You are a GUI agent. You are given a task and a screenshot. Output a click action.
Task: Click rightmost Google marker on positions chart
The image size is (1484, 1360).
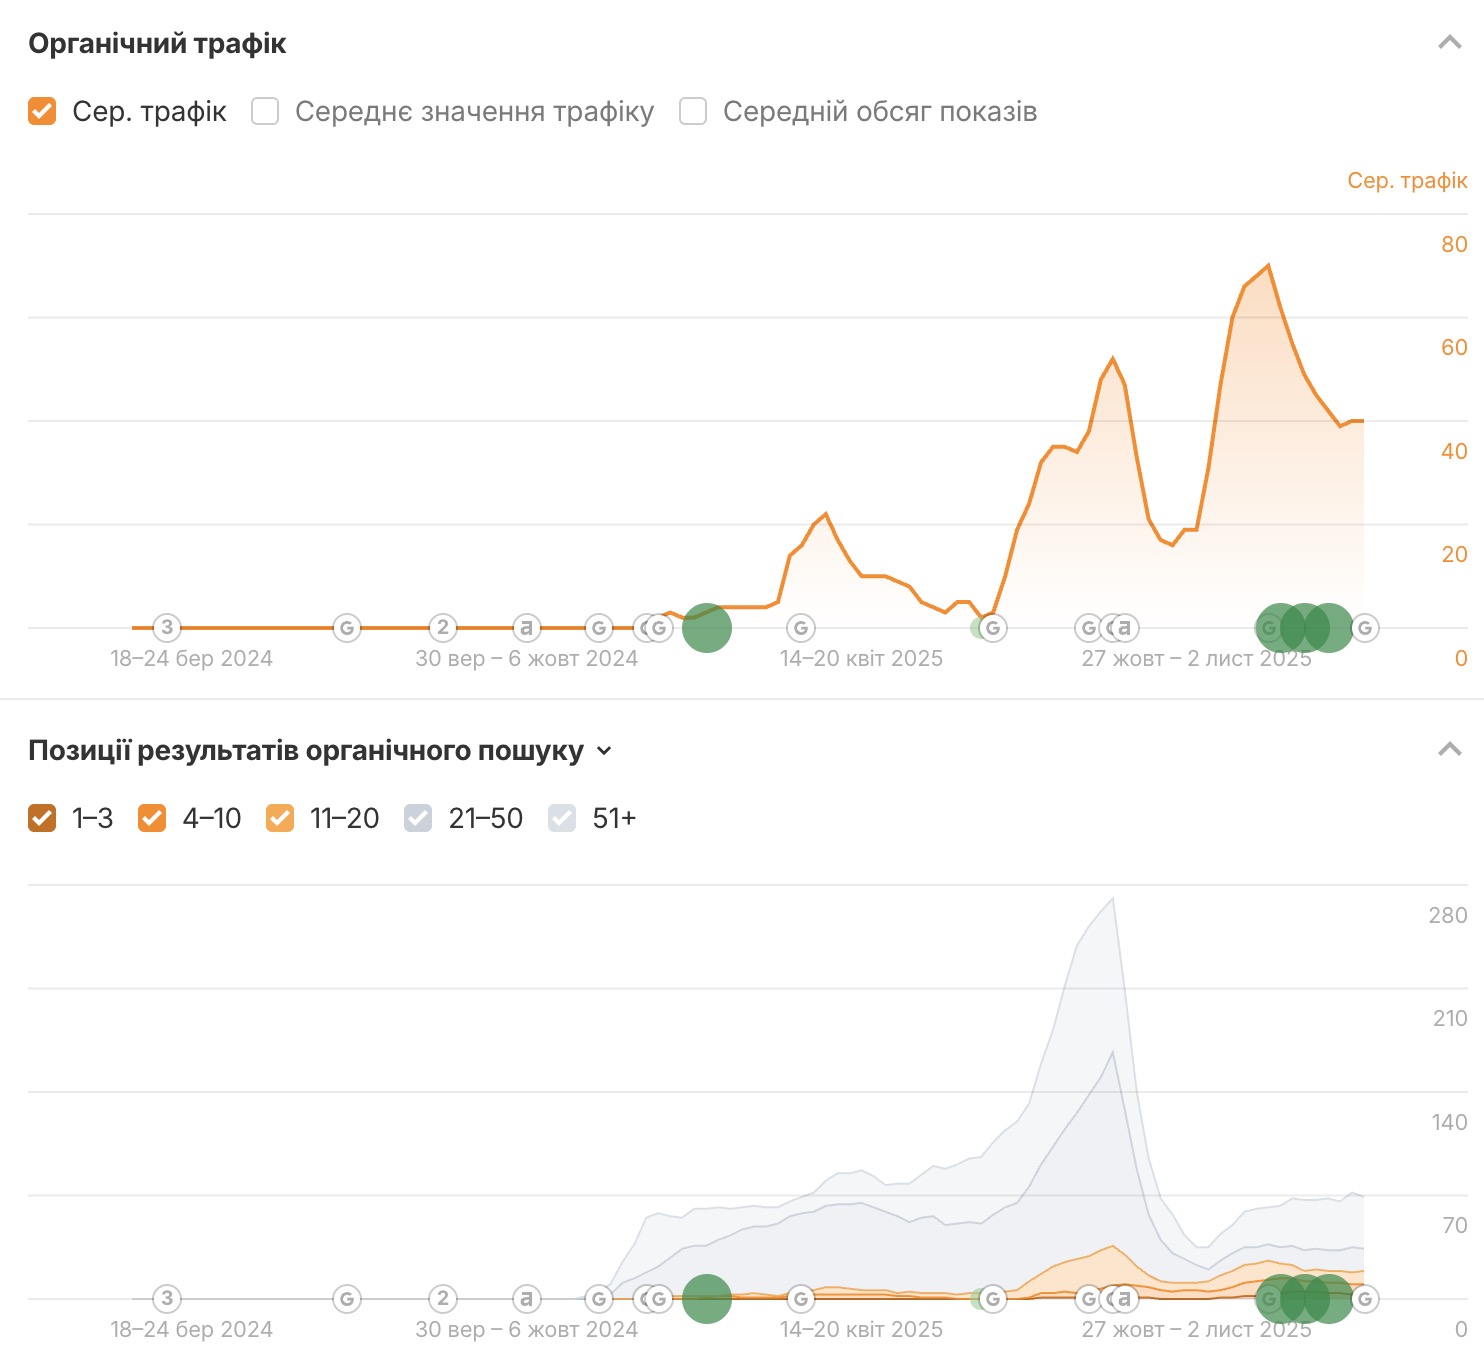click(1365, 1299)
